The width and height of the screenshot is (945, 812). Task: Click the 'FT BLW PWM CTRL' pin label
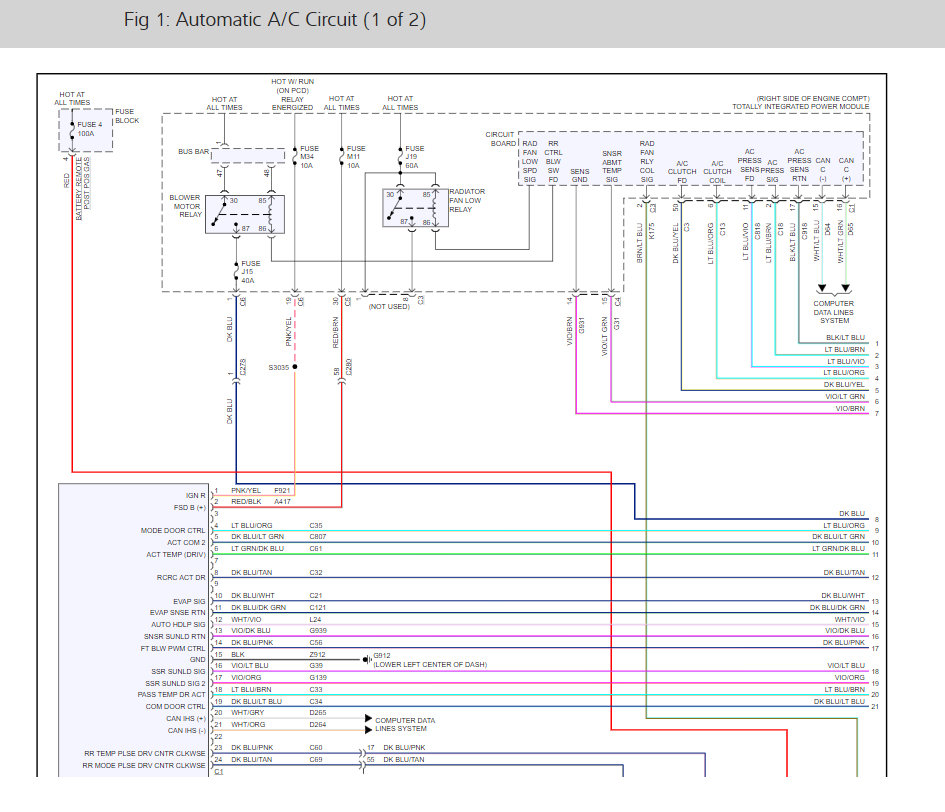[x=173, y=649]
